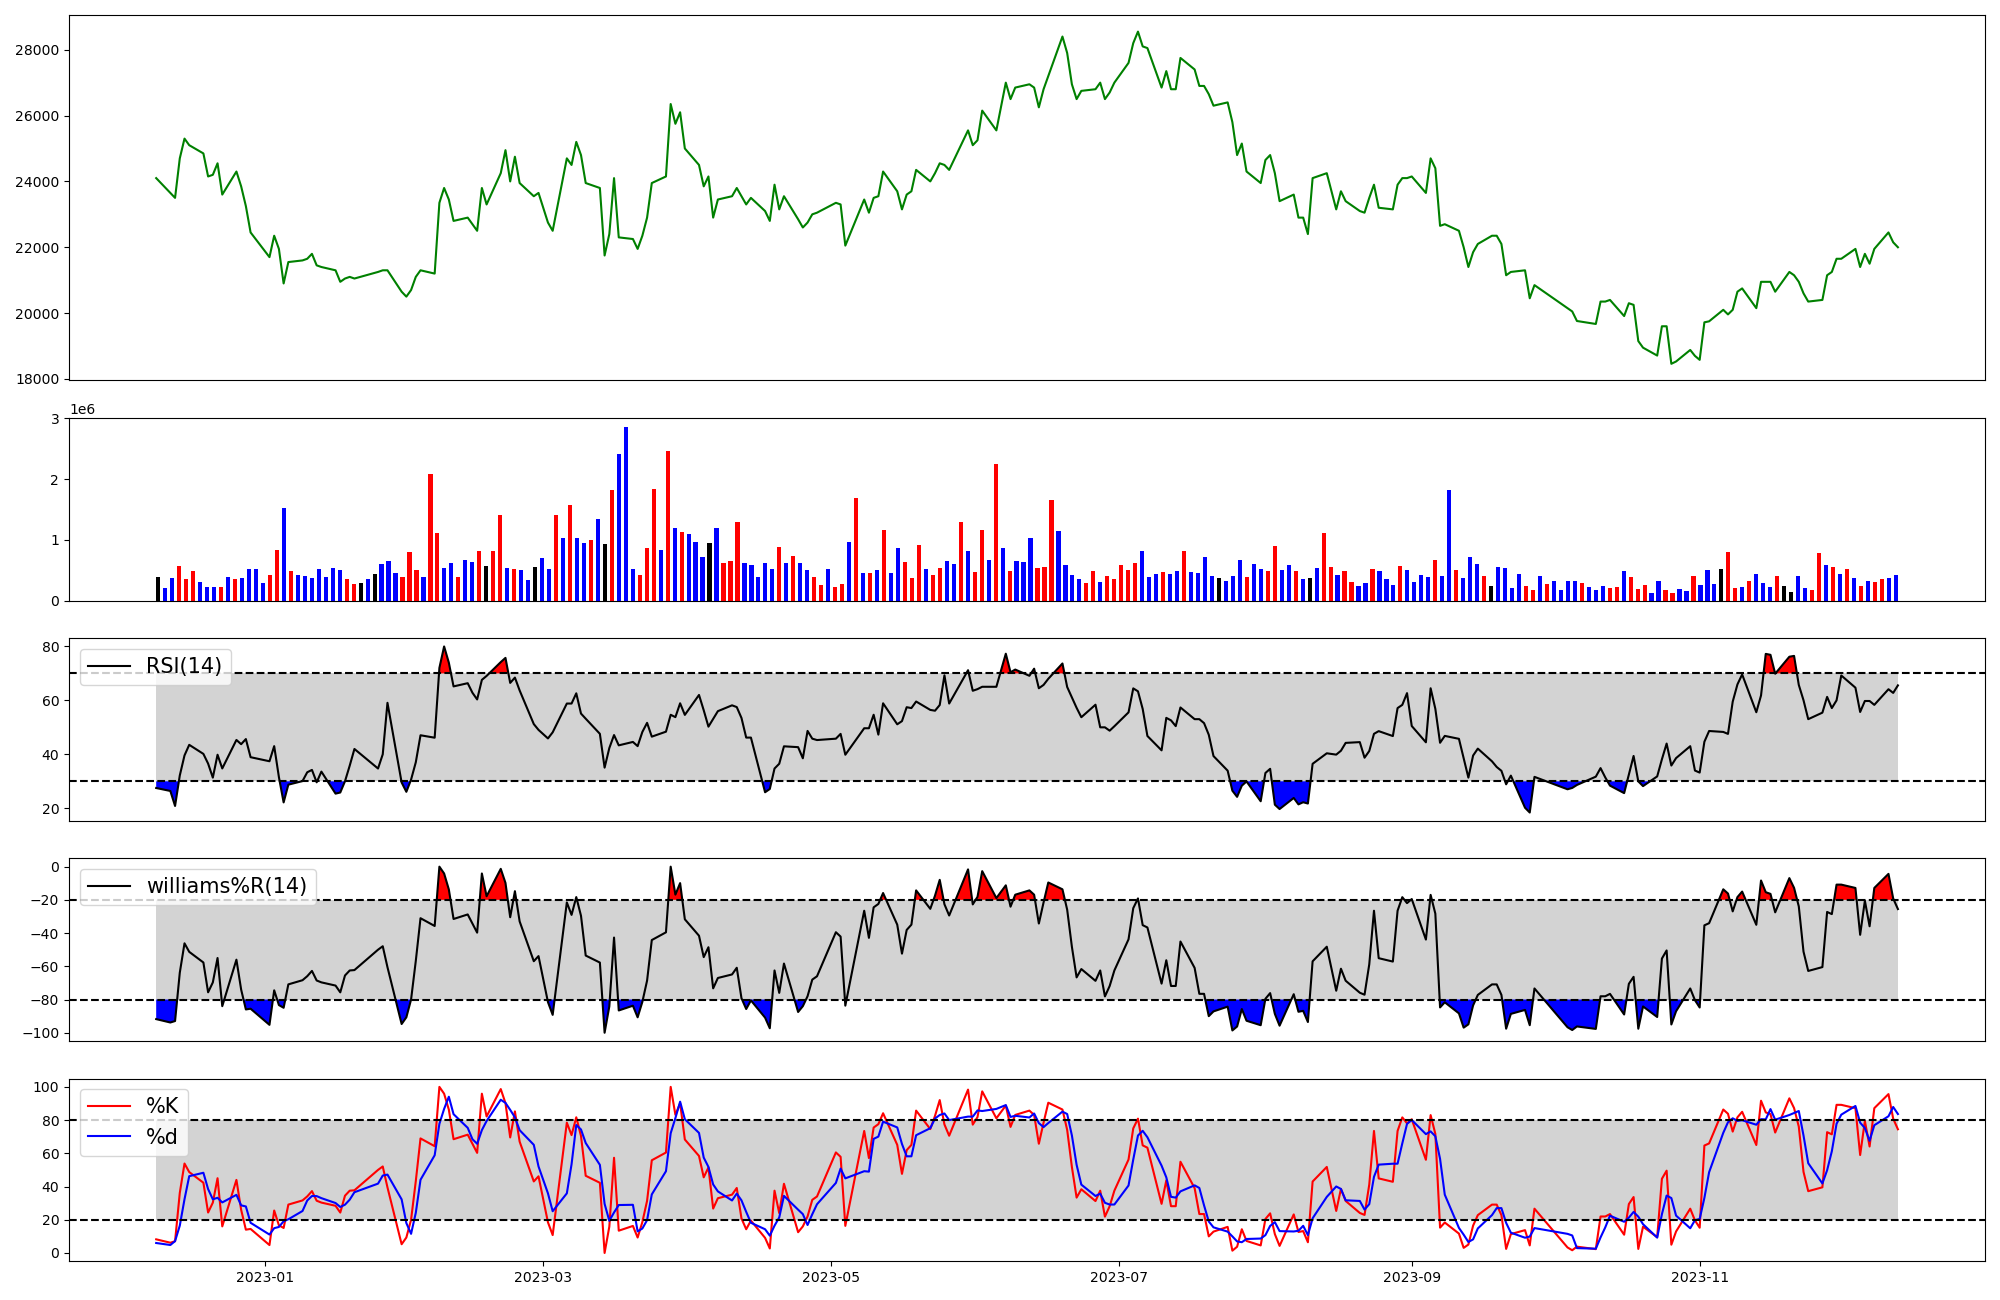Click the red %K legend line sample

coord(109,1105)
